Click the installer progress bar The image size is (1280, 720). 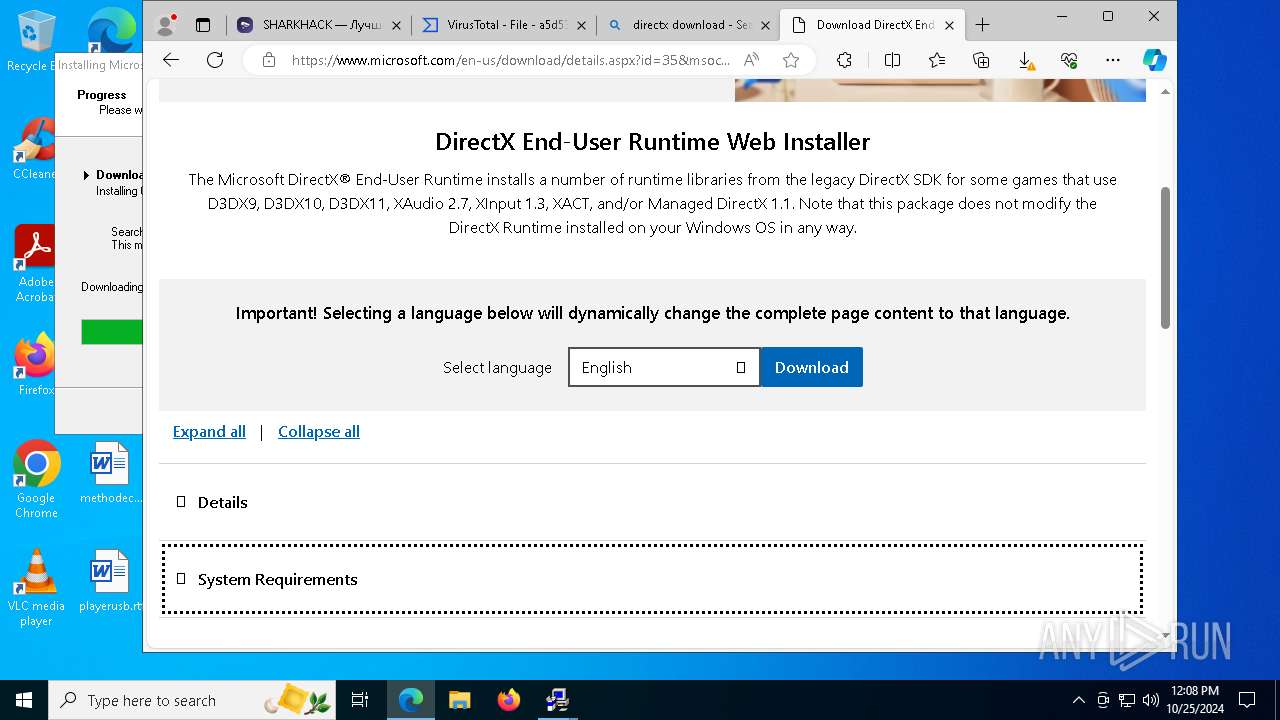click(111, 333)
